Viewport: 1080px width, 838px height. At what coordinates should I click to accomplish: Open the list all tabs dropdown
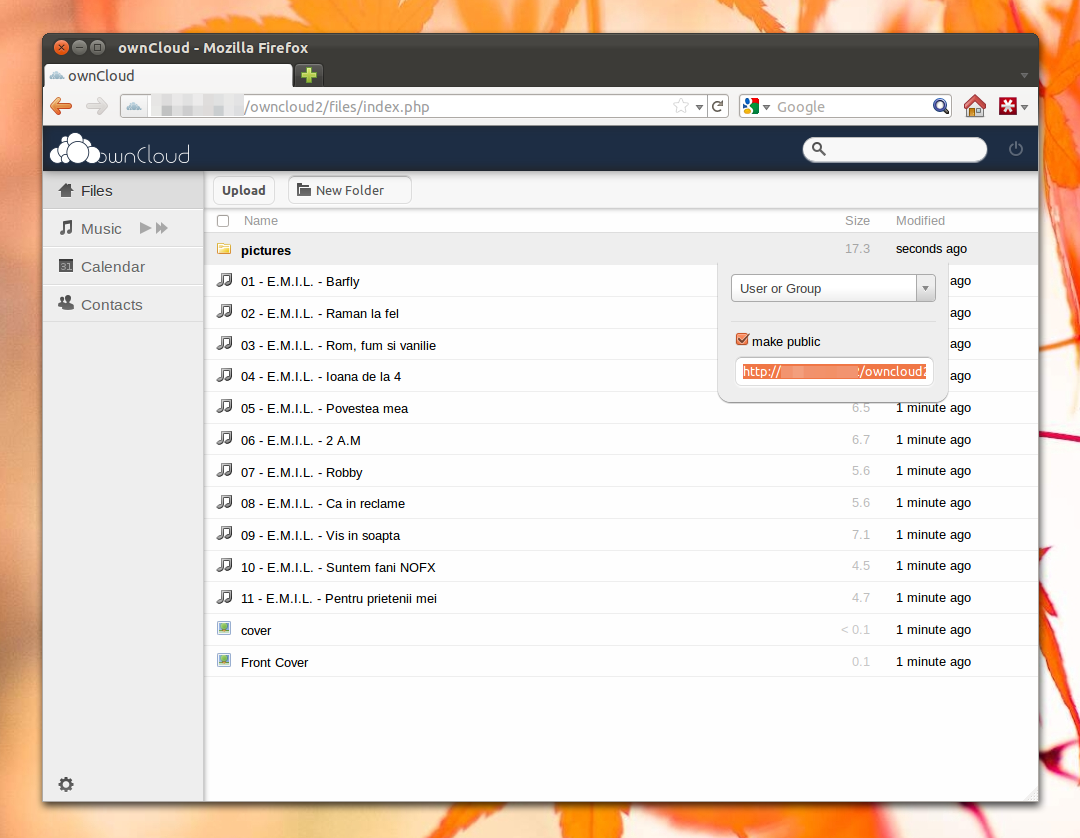[1024, 75]
